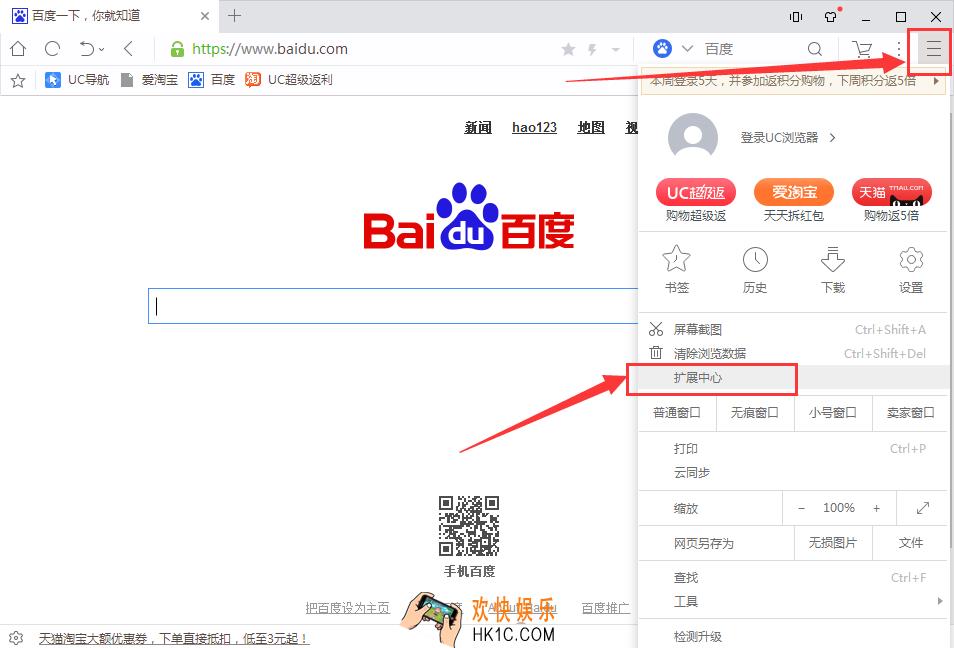Click the address bar with baidu.com URL
This screenshot has height=648, width=954.
[270, 49]
